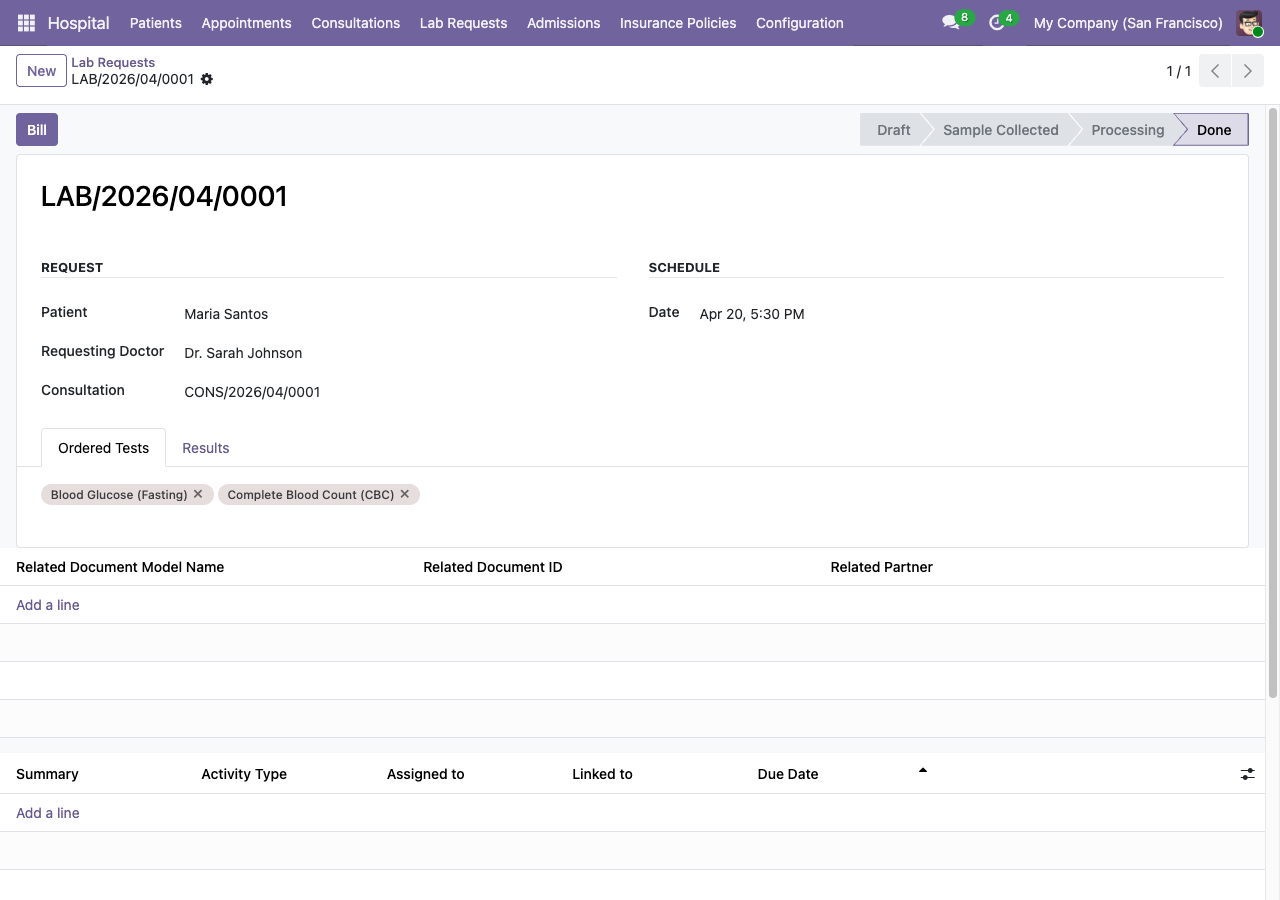This screenshot has width=1280, height=900.
Task: Open the Consultations menu
Action: pos(355,23)
